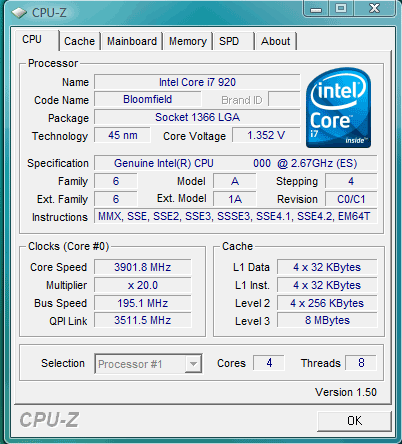Open the About tab
Viewport: 402px width, 444px height.
276,41
